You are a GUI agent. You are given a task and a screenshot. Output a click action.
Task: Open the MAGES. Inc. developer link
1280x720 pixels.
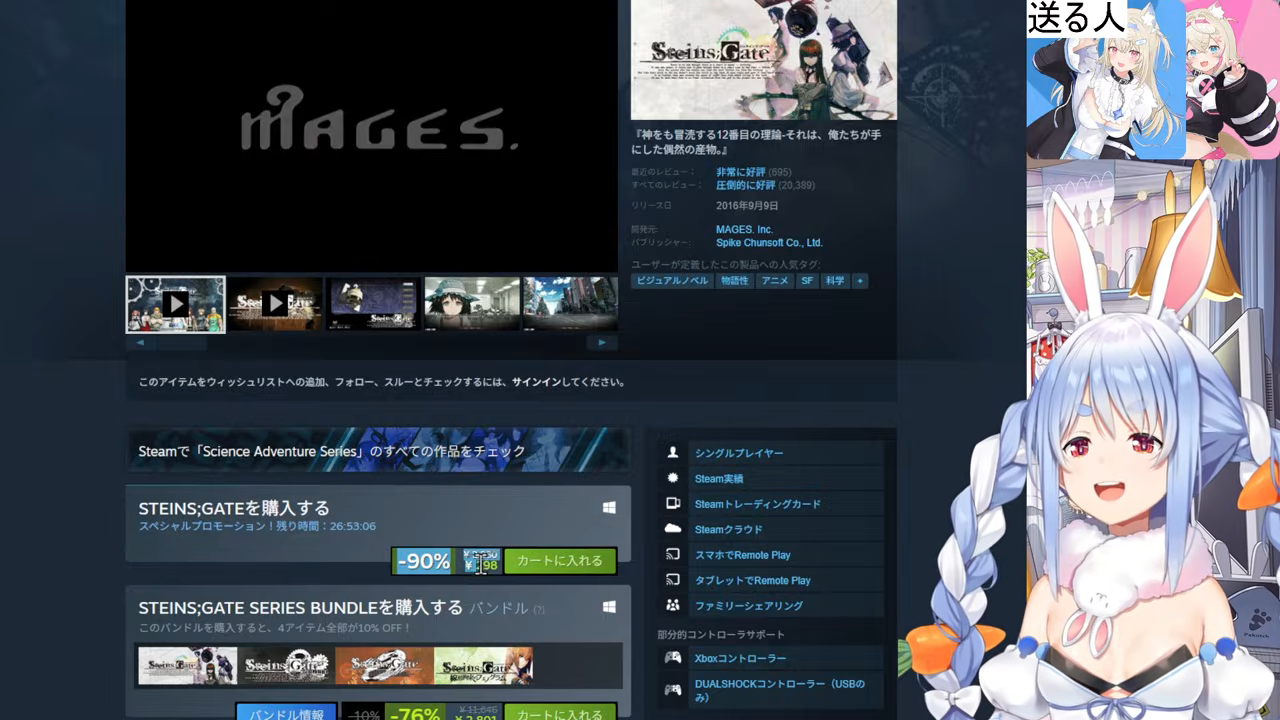point(744,230)
